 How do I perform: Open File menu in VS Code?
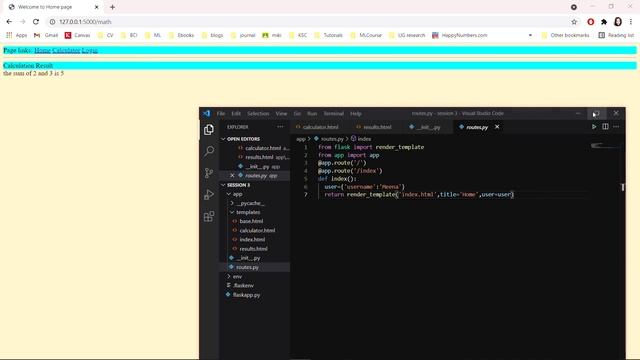[x=221, y=113]
